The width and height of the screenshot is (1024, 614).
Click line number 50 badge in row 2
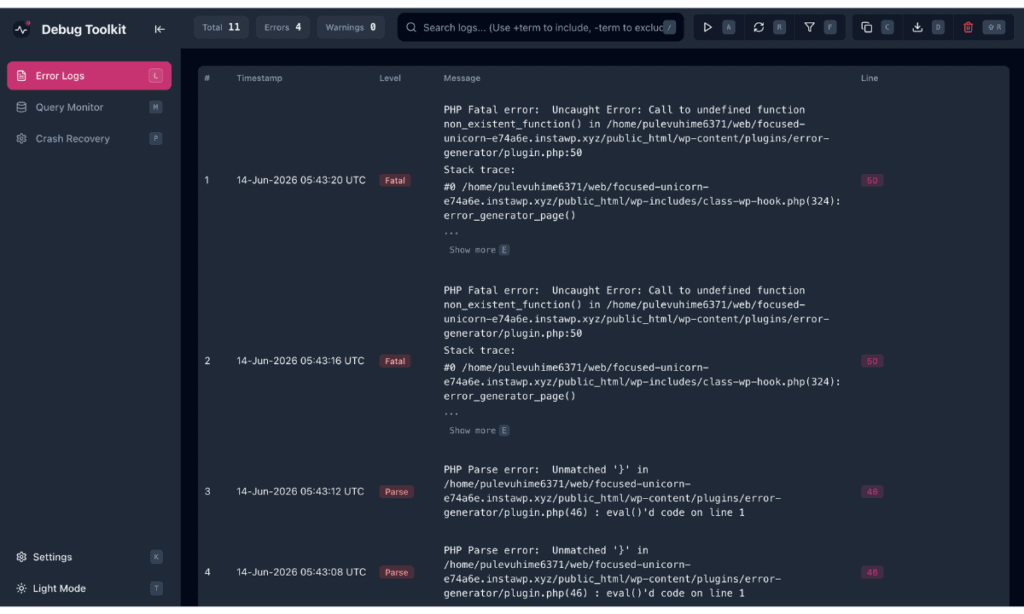[872, 361]
